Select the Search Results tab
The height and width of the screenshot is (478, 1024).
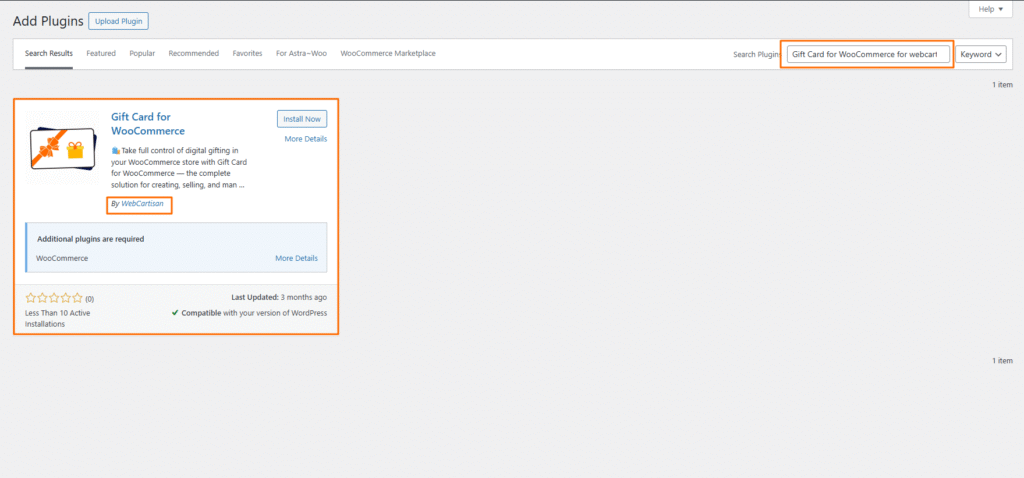pyautogui.click(x=49, y=53)
